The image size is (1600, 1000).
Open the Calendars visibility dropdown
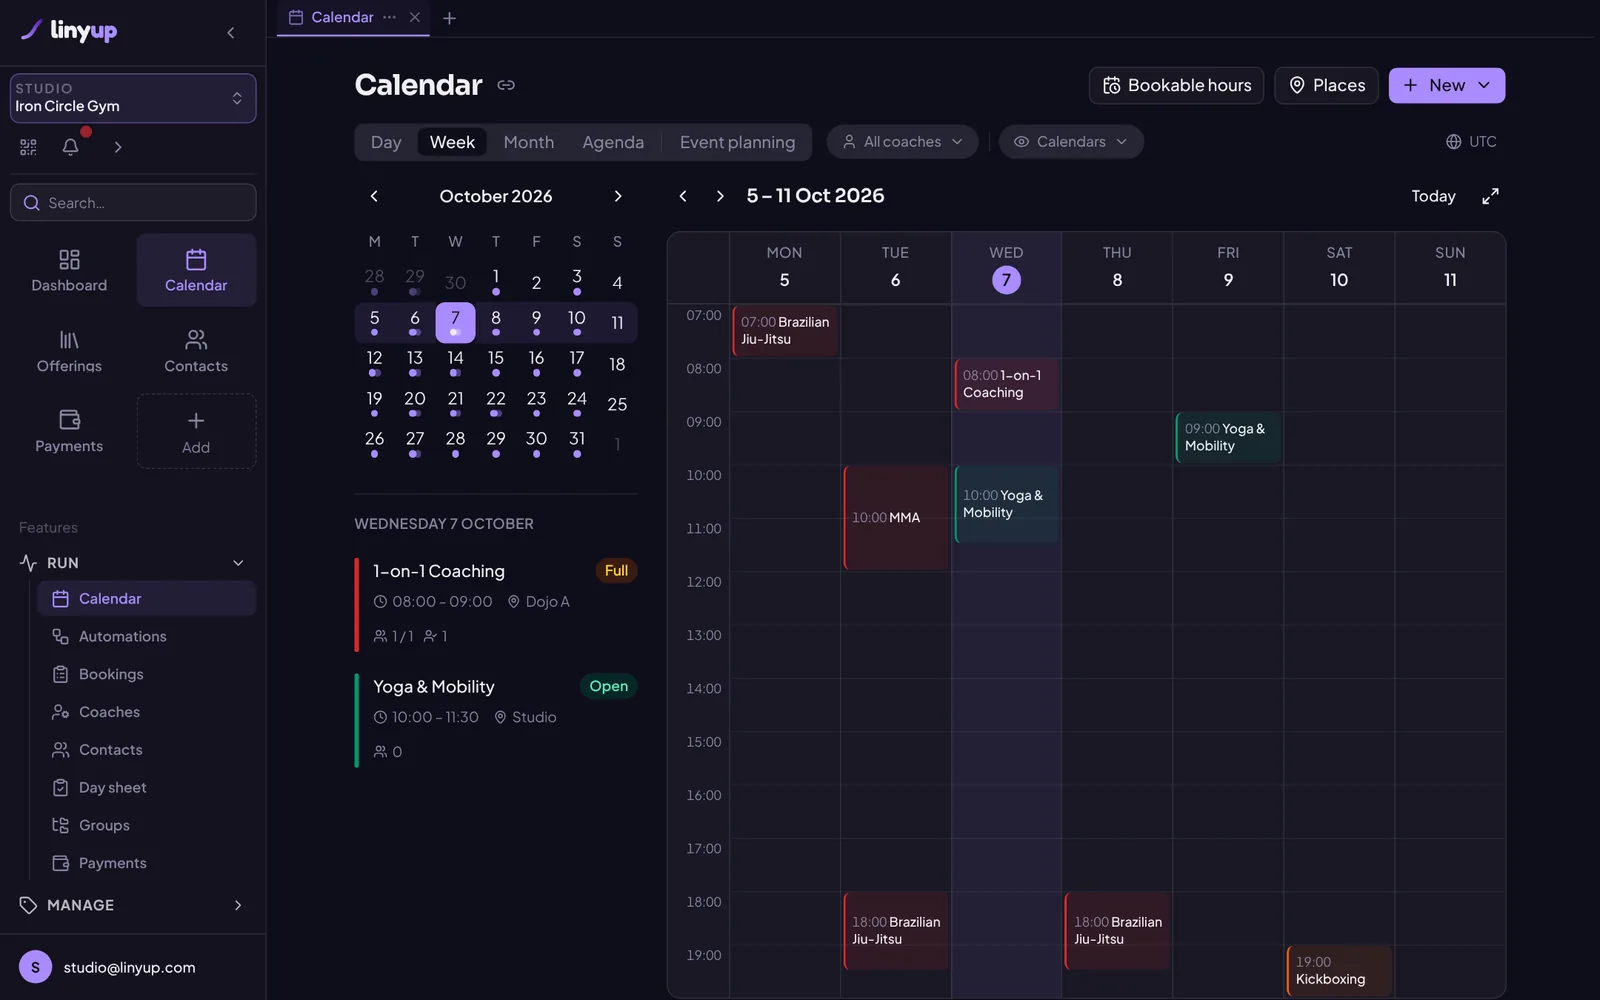[1071, 142]
